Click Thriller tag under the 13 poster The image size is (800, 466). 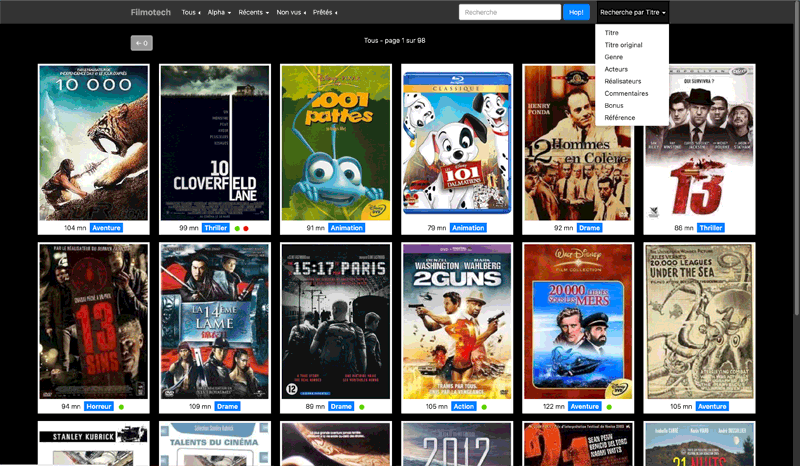(711, 228)
